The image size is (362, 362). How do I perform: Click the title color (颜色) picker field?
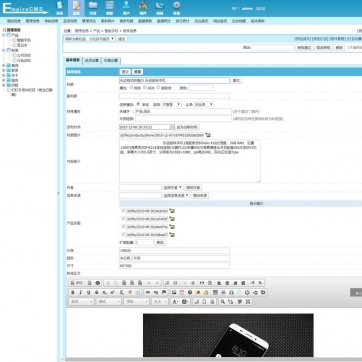(201, 88)
